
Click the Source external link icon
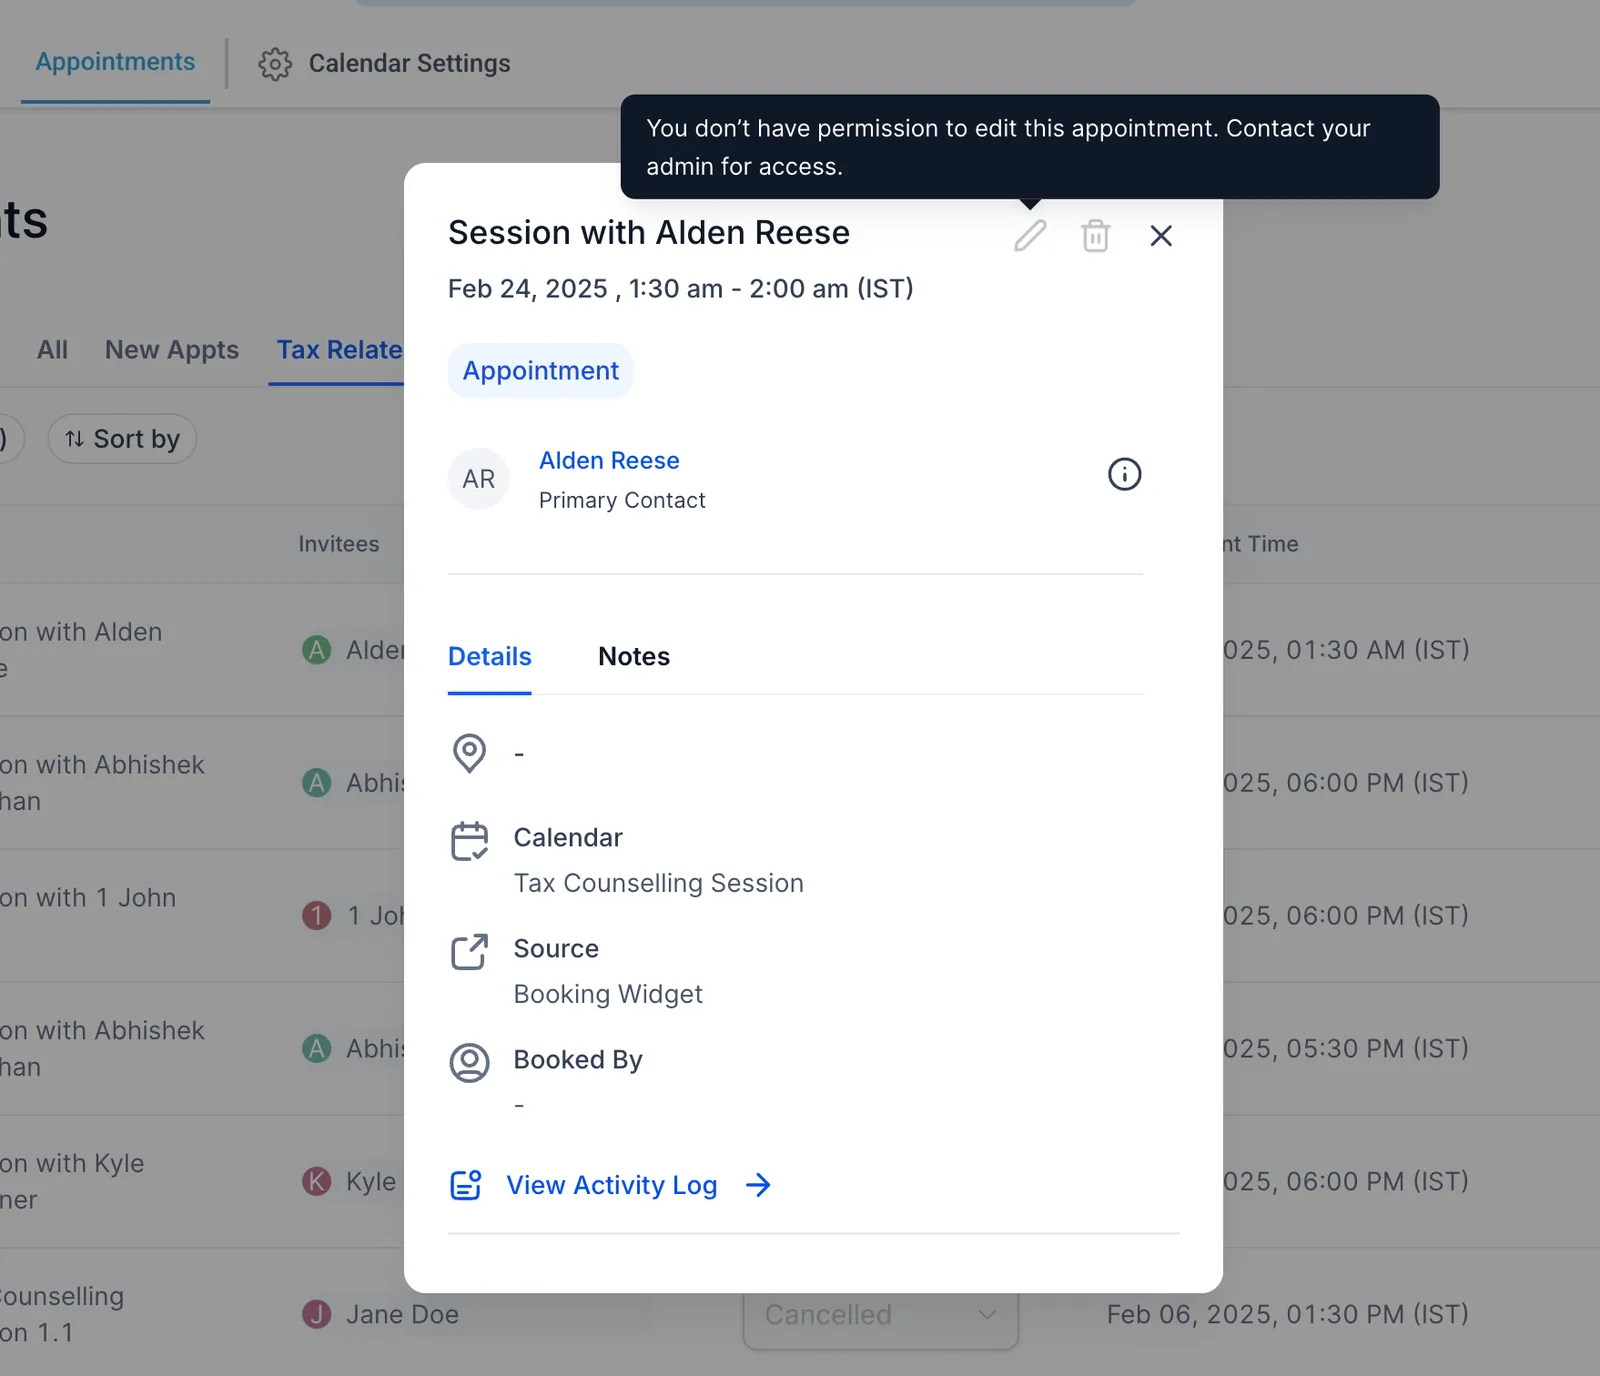click(469, 952)
